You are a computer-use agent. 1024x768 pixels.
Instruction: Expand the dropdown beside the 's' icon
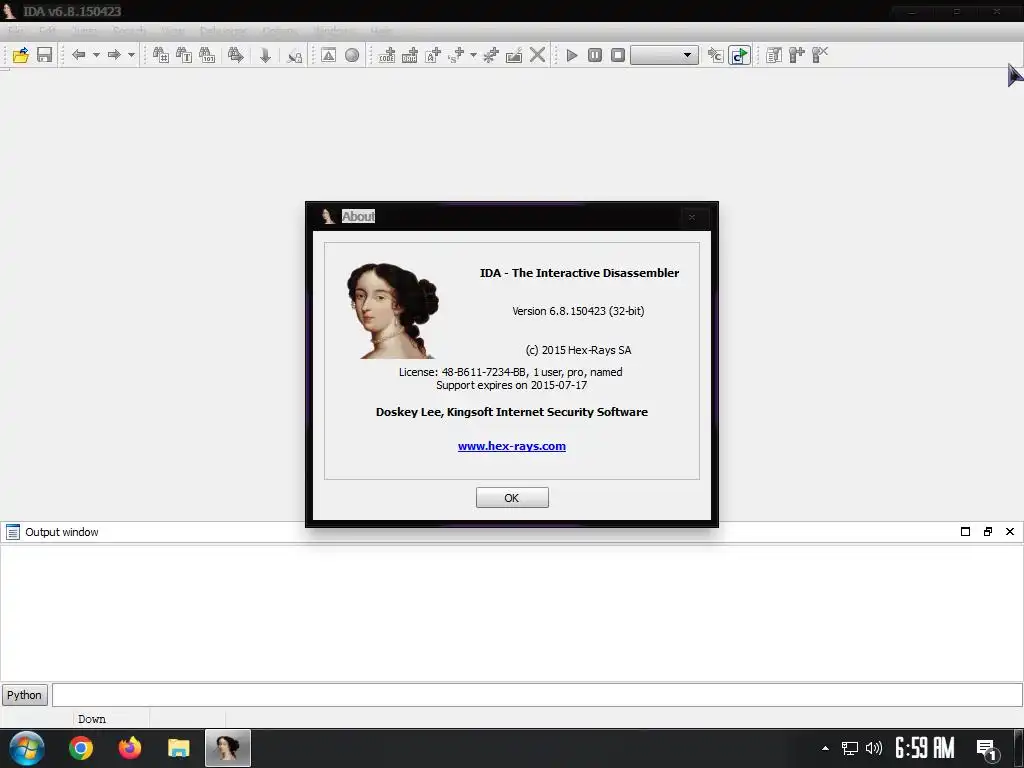(473, 55)
